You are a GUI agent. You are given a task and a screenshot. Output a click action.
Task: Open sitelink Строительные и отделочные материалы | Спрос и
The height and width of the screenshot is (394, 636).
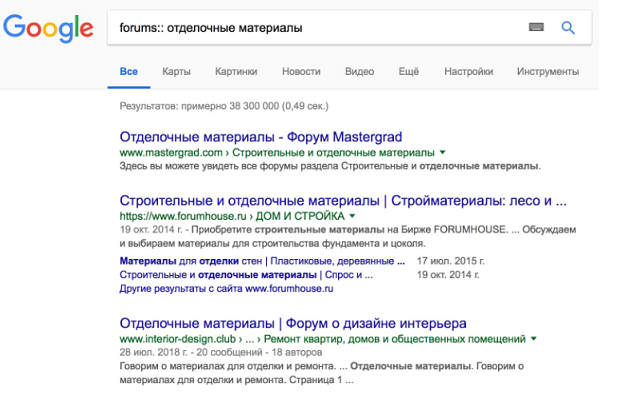tap(246, 275)
